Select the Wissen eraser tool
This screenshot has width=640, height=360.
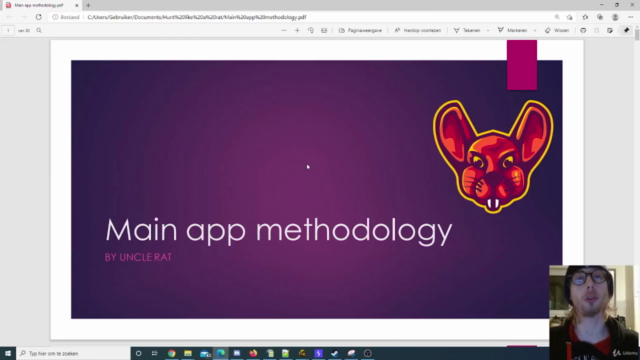click(557, 30)
